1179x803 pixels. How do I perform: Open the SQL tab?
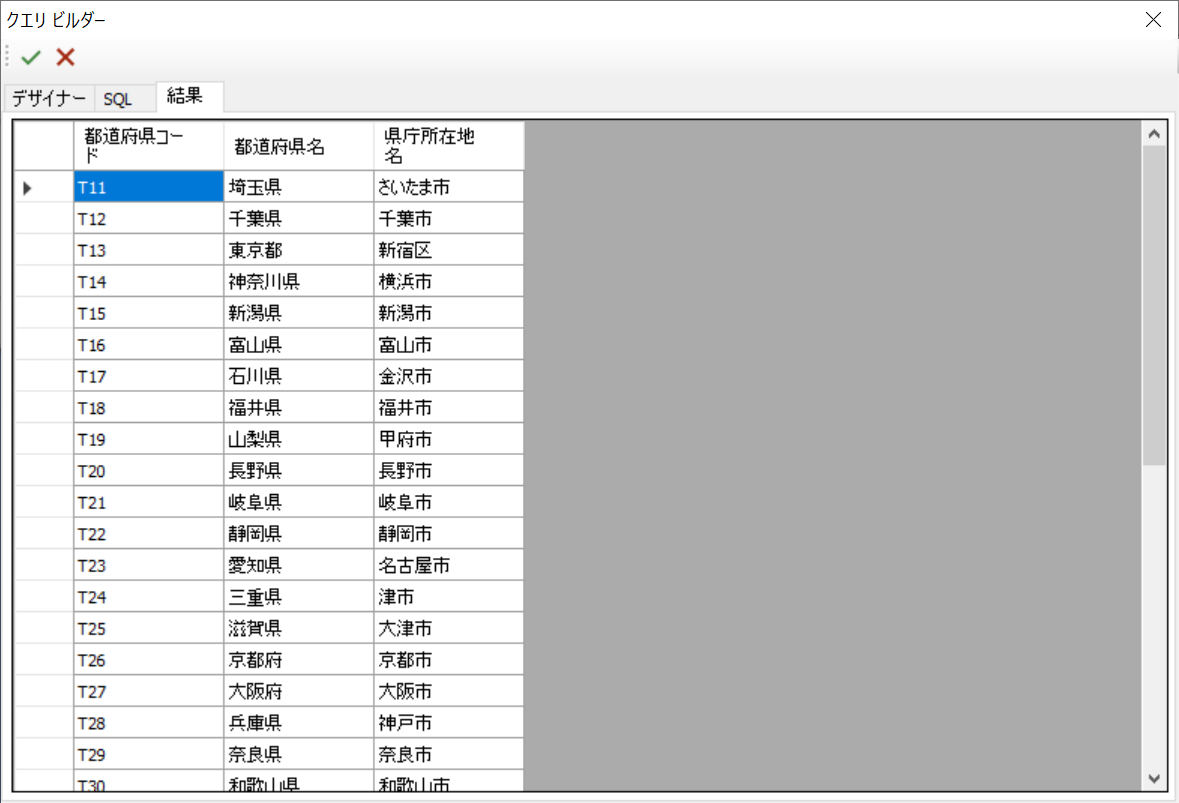click(x=118, y=99)
